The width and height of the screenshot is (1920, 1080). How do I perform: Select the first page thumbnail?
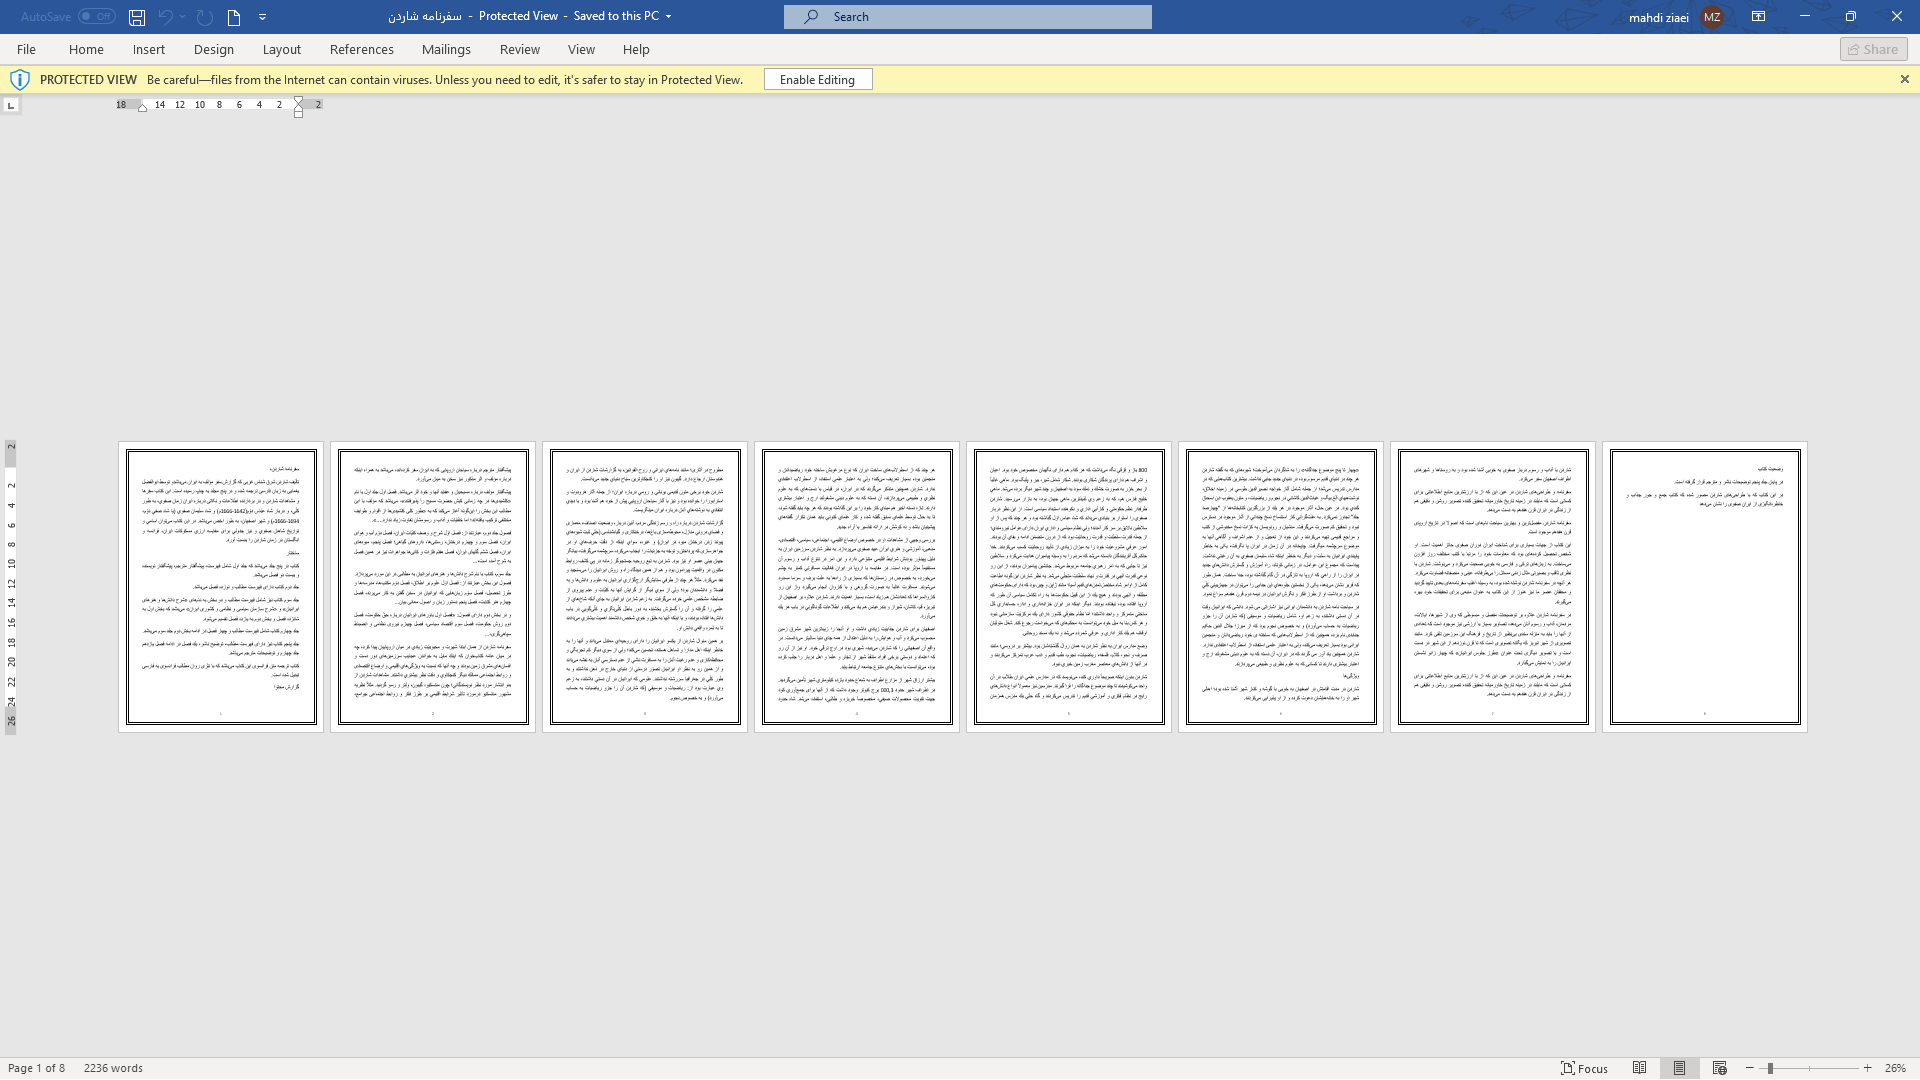point(221,587)
